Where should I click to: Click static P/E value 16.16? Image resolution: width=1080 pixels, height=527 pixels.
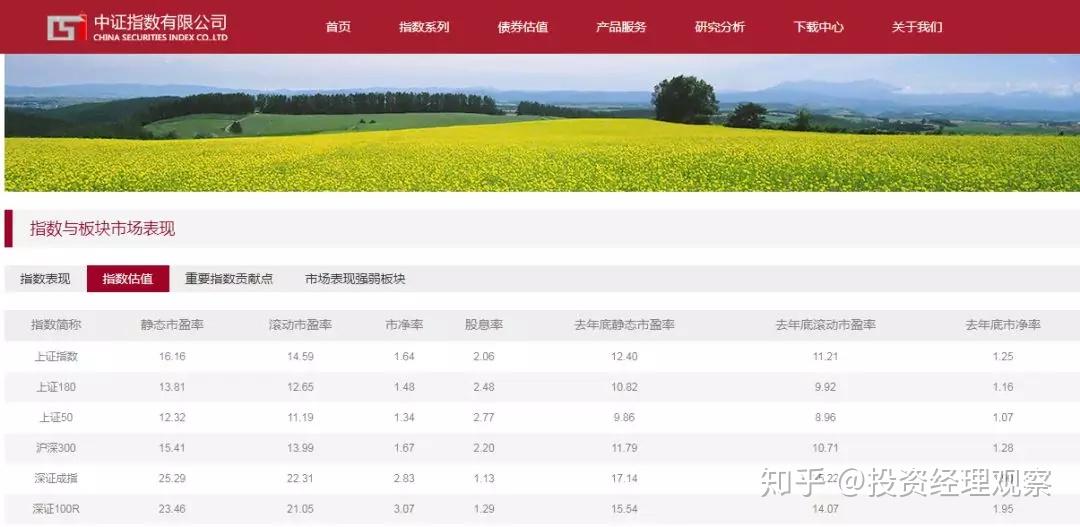click(x=172, y=357)
